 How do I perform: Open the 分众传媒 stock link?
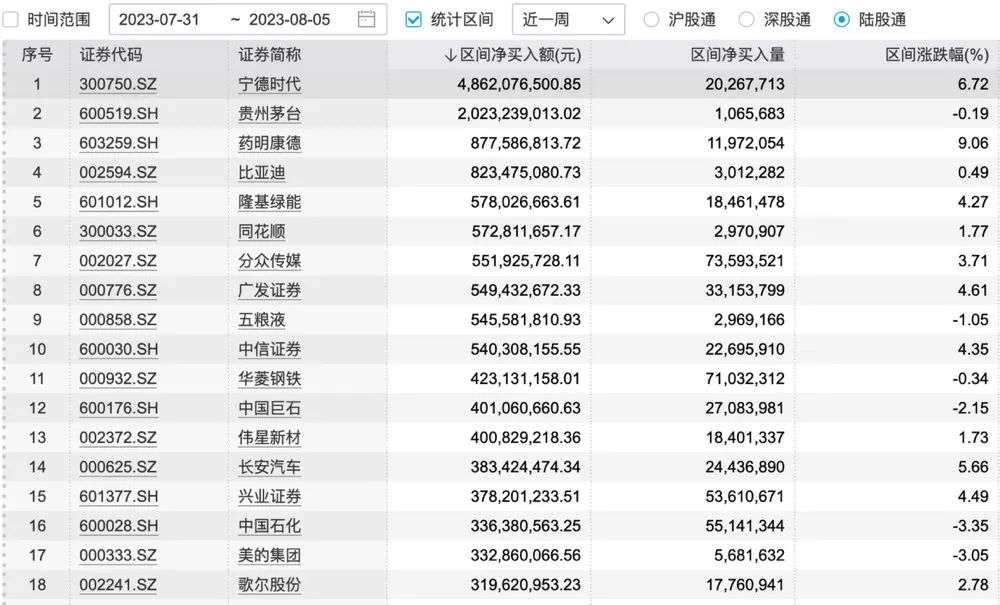pos(269,261)
